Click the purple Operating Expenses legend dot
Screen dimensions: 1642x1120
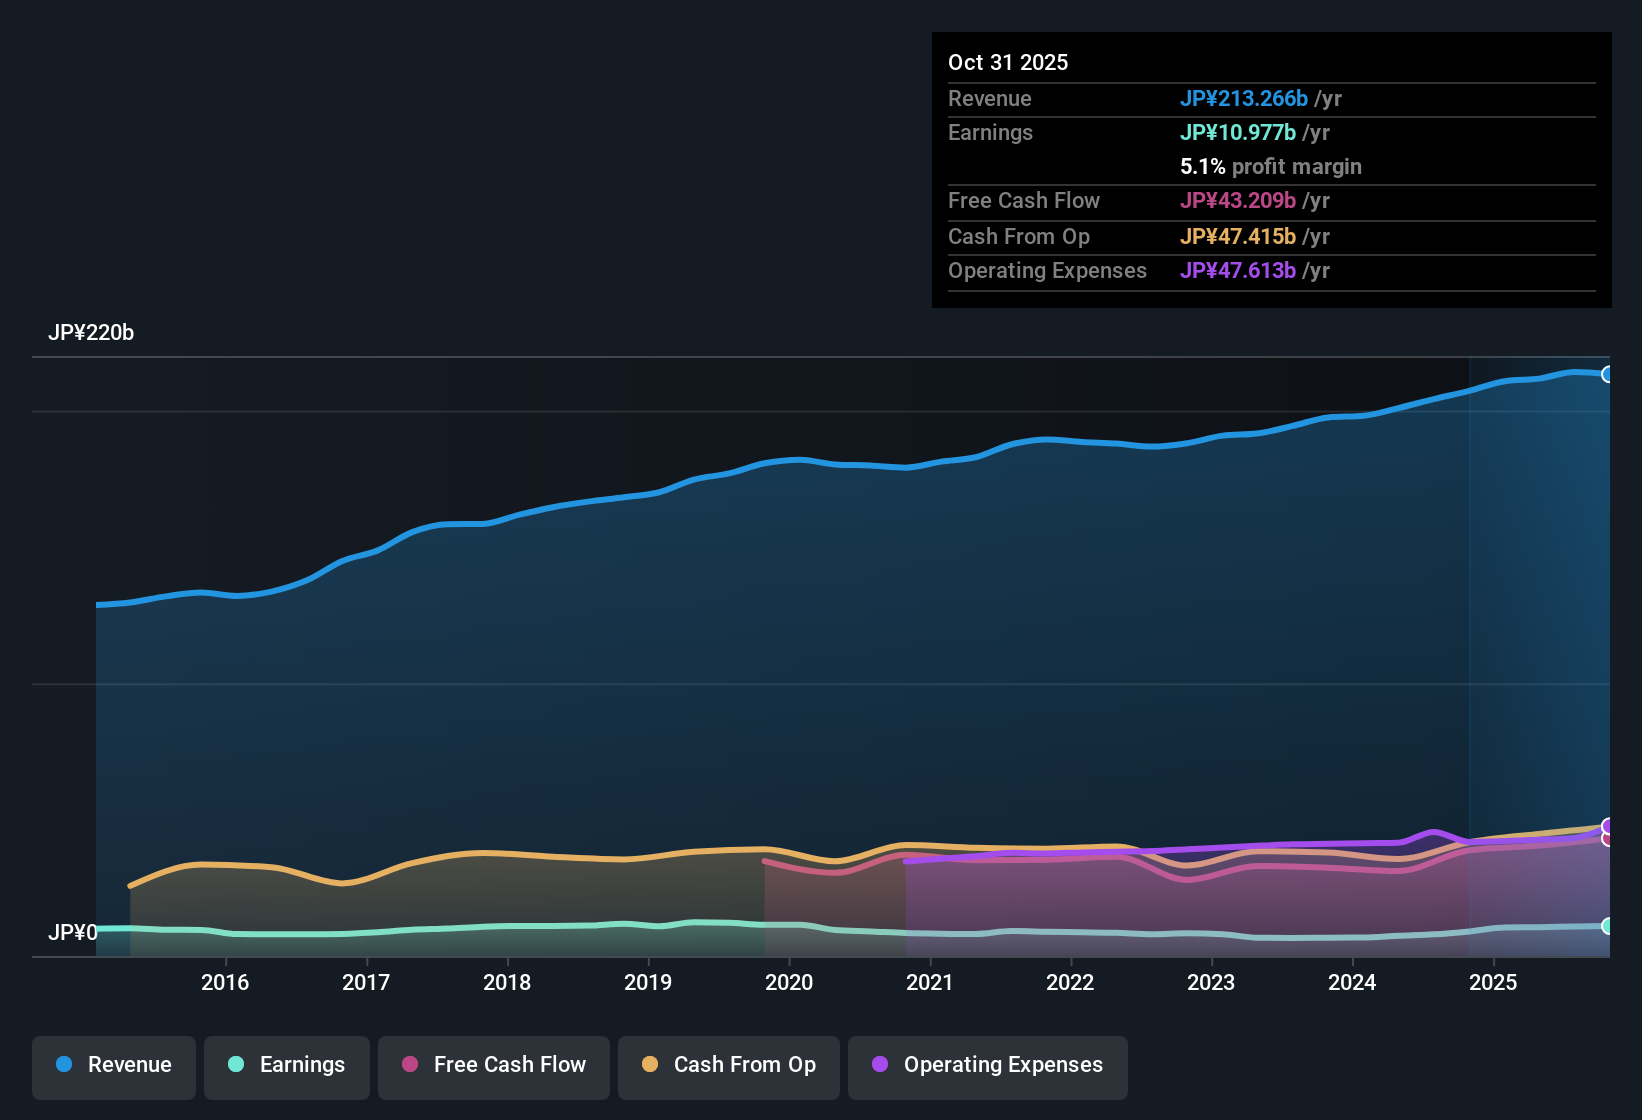pos(879,1065)
